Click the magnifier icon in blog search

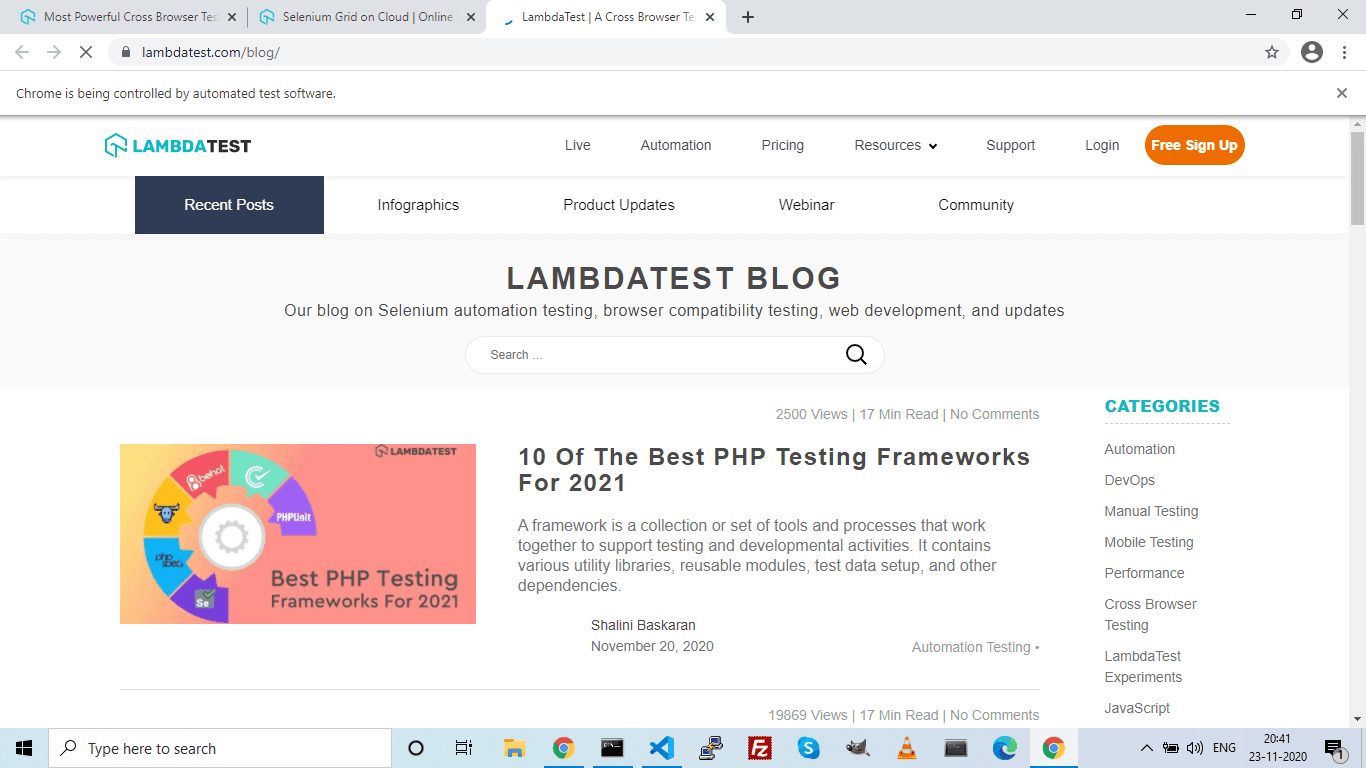(856, 355)
